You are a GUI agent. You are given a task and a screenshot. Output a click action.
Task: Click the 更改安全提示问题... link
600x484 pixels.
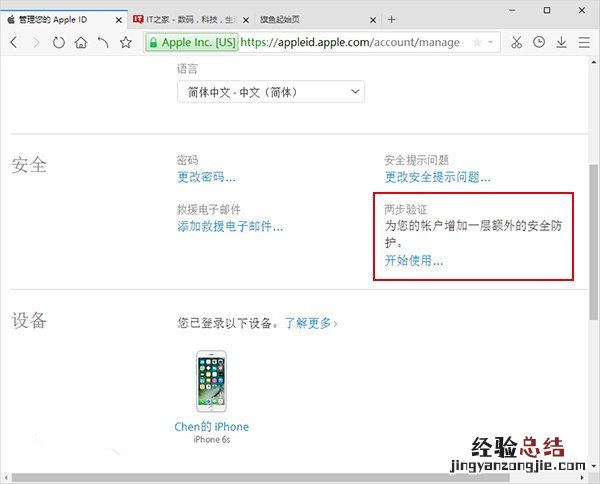437,177
